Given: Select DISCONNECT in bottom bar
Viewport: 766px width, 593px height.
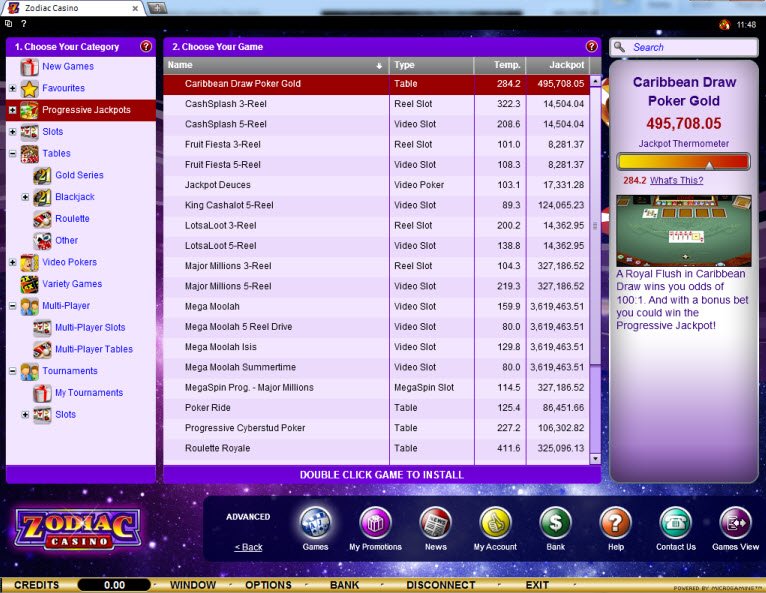Looking at the screenshot, I should click(441, 585).
